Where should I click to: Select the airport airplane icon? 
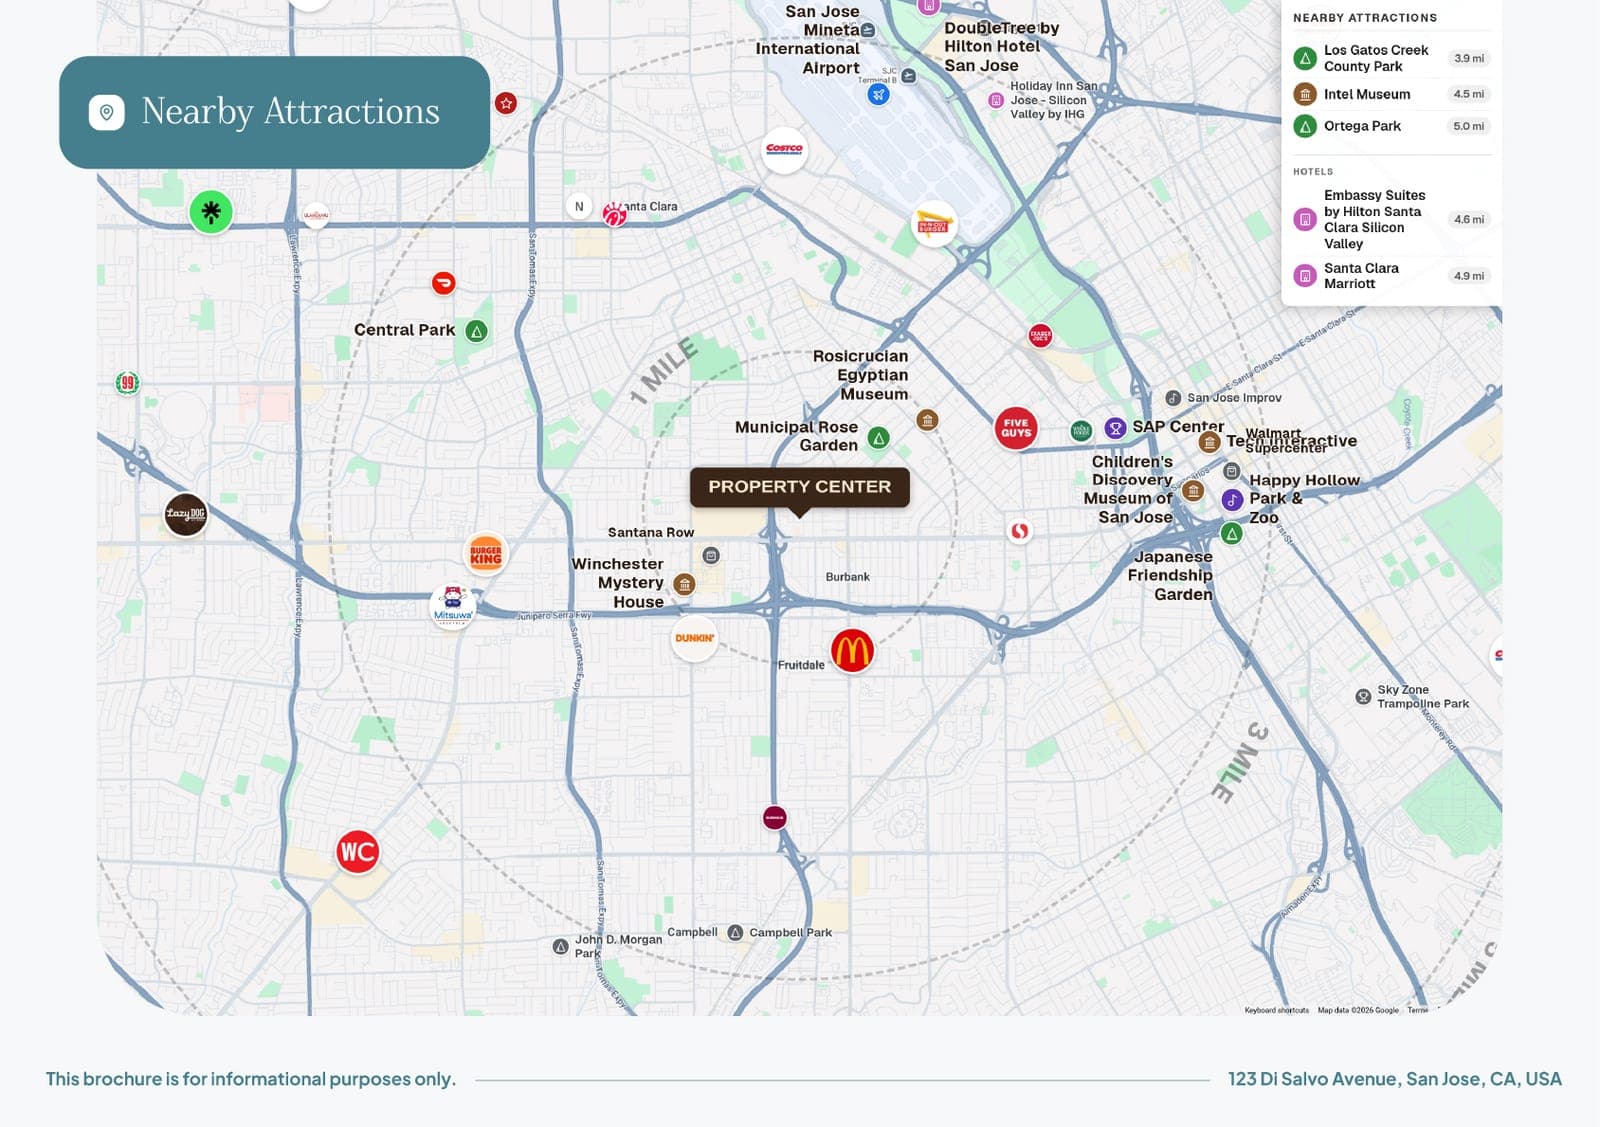tap(878, 94)
